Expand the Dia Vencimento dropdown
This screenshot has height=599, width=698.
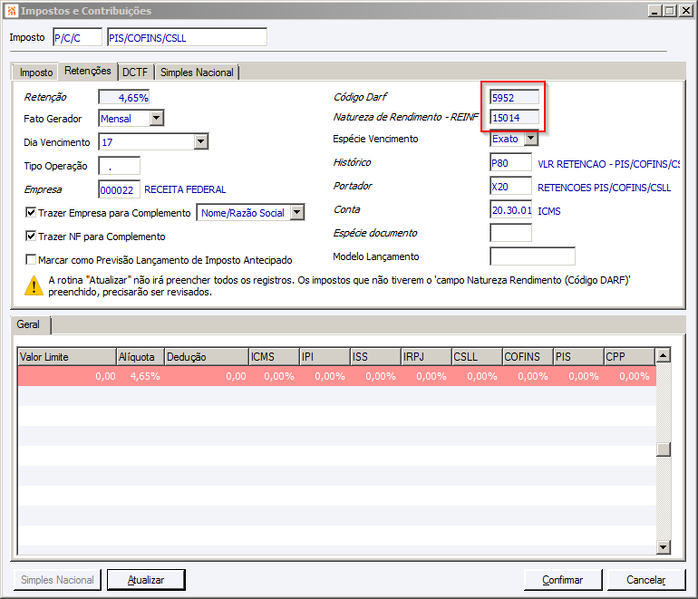point(201,142)
